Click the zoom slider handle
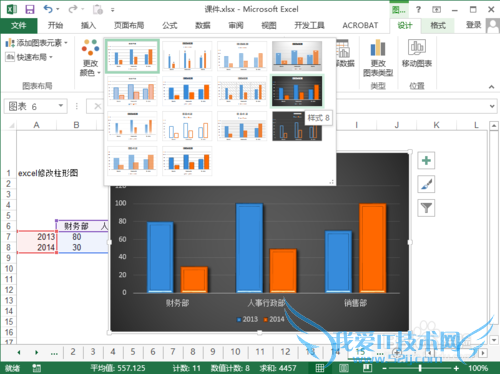Viewport: 500px width, 374px height. [x=420, y=368]
